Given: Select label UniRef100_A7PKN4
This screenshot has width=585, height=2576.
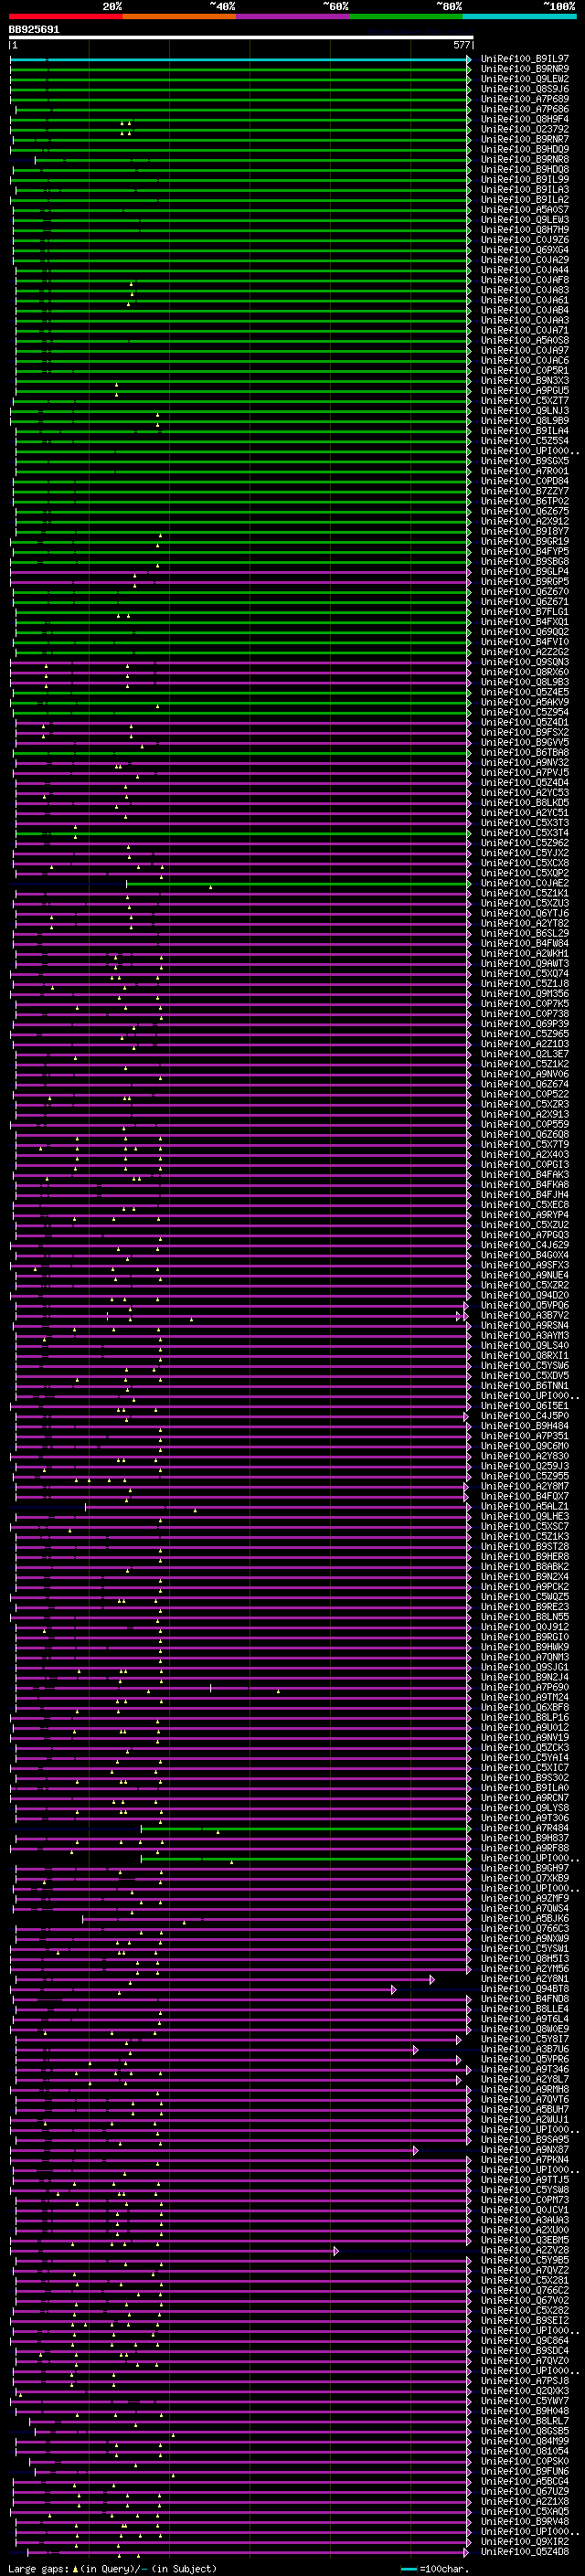Looking at the screenshot, I should tap(525, 2159).
